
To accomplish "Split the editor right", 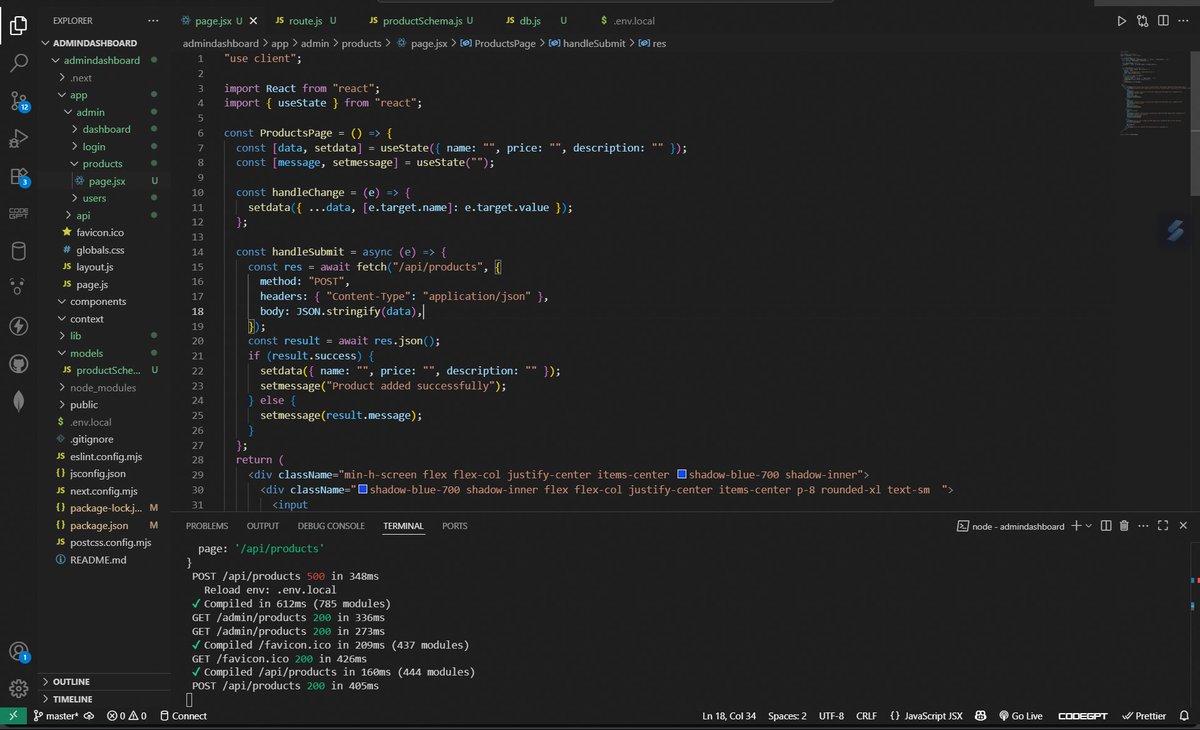I will point(1164,20).
